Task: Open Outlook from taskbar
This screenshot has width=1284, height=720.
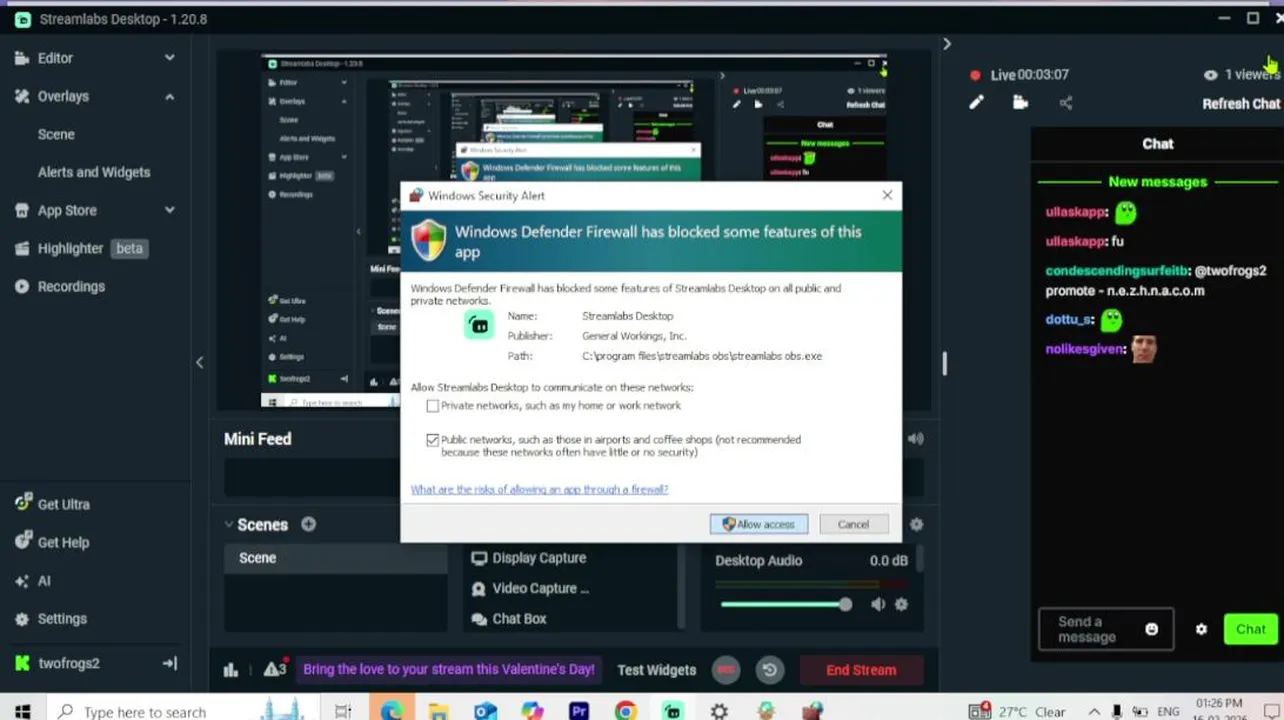Action: tap(485, 711)
